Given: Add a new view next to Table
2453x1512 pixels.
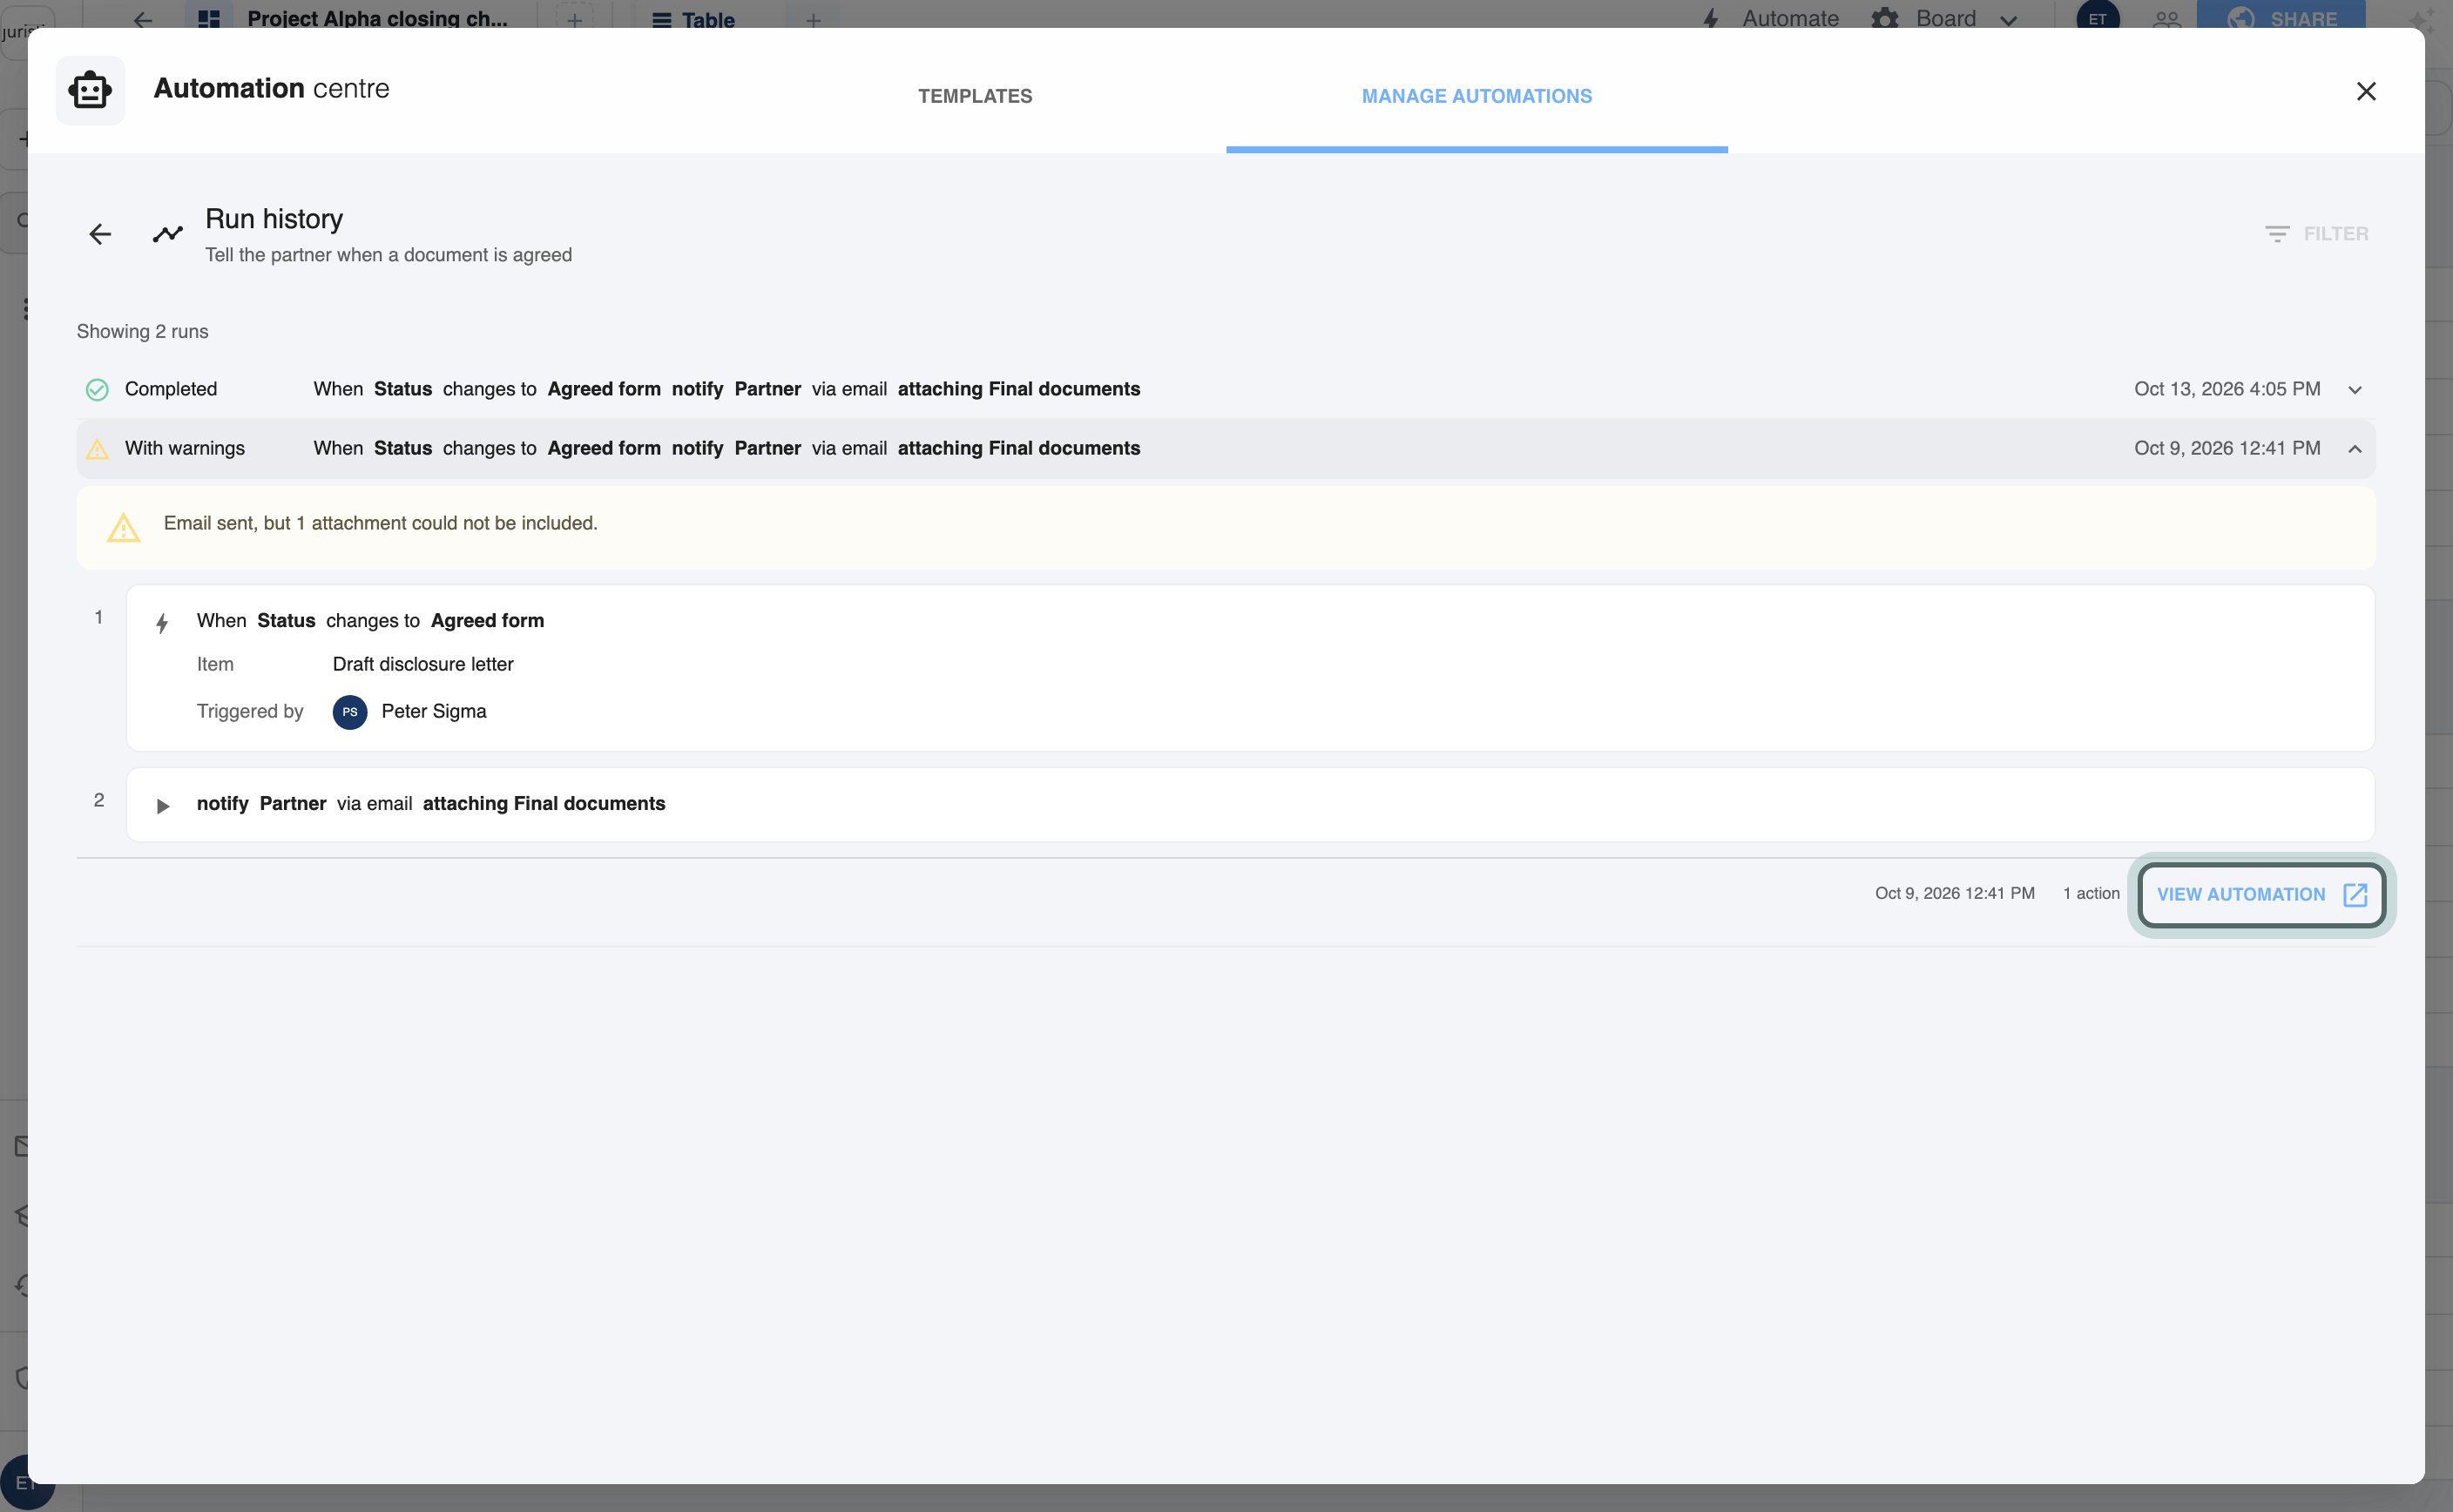Looking at the screenshot, I should pyautogui.click(x=813, y=20).
